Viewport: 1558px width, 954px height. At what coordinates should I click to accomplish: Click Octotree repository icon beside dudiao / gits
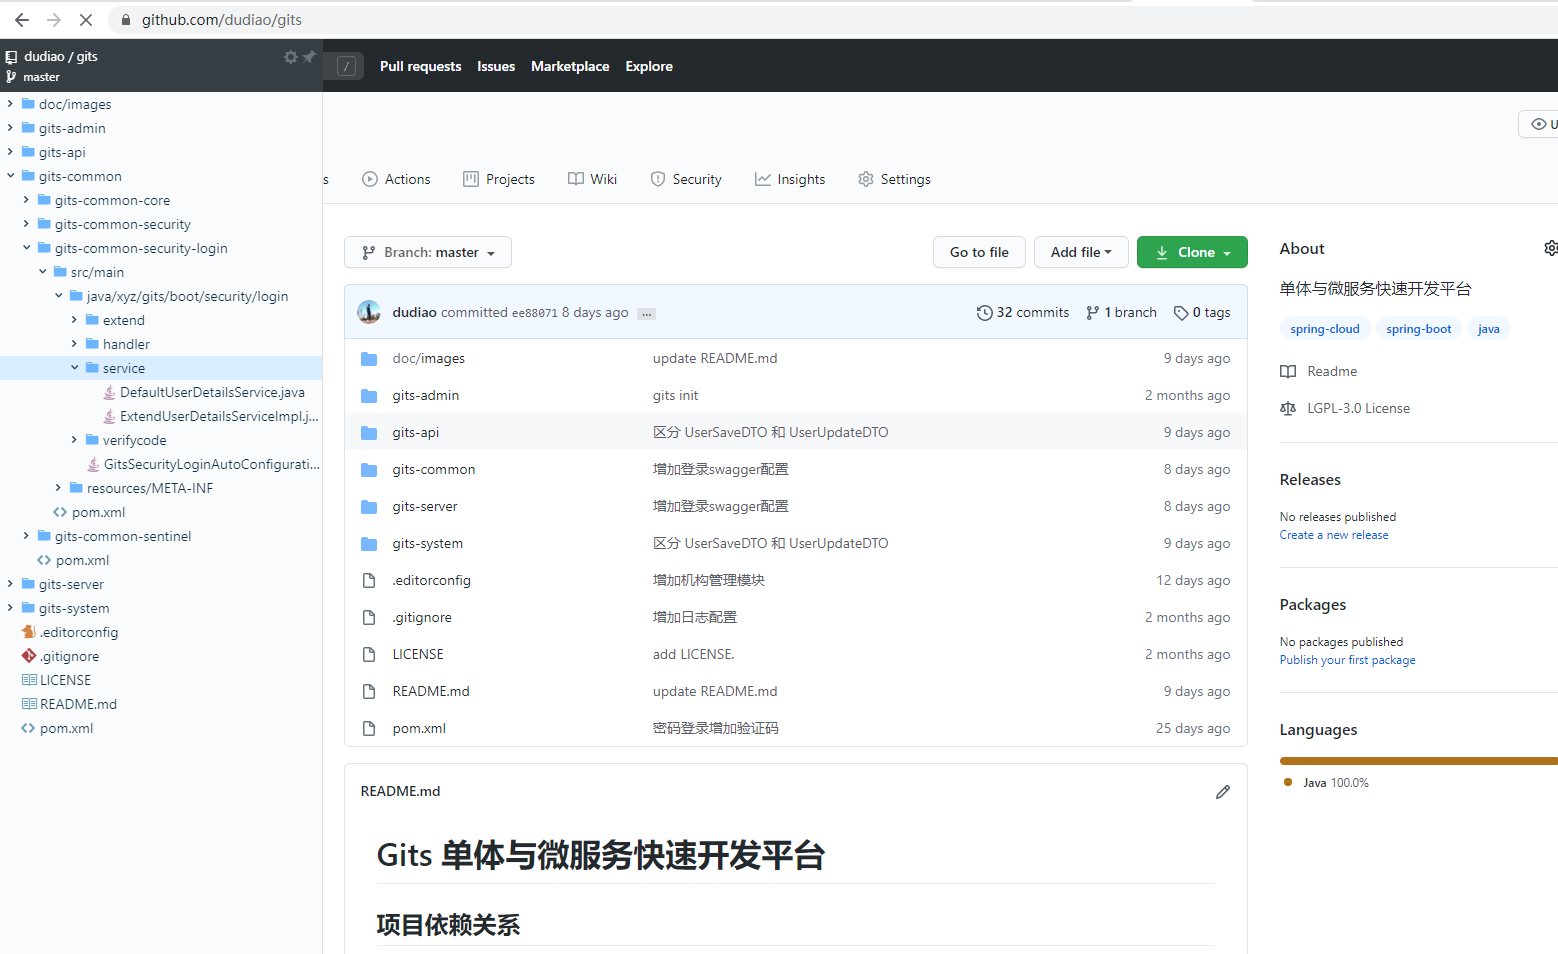click(x=11, y=57)
